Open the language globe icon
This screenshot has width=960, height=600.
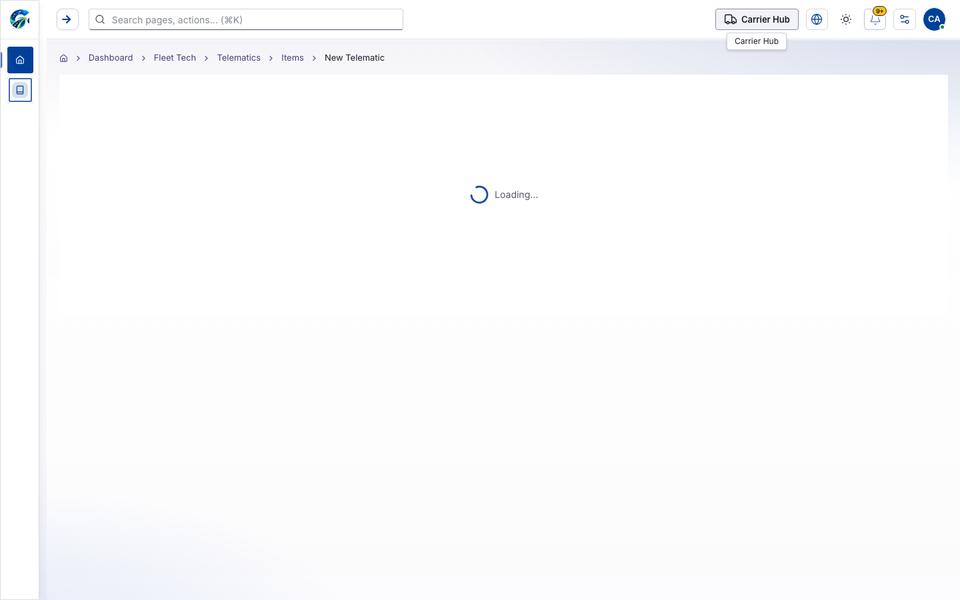(817, 20)
